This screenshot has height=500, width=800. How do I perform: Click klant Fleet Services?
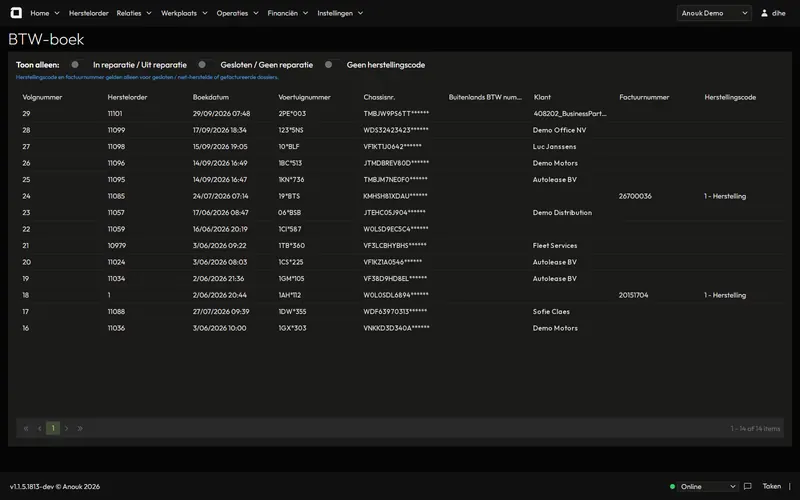pos(555,245)
